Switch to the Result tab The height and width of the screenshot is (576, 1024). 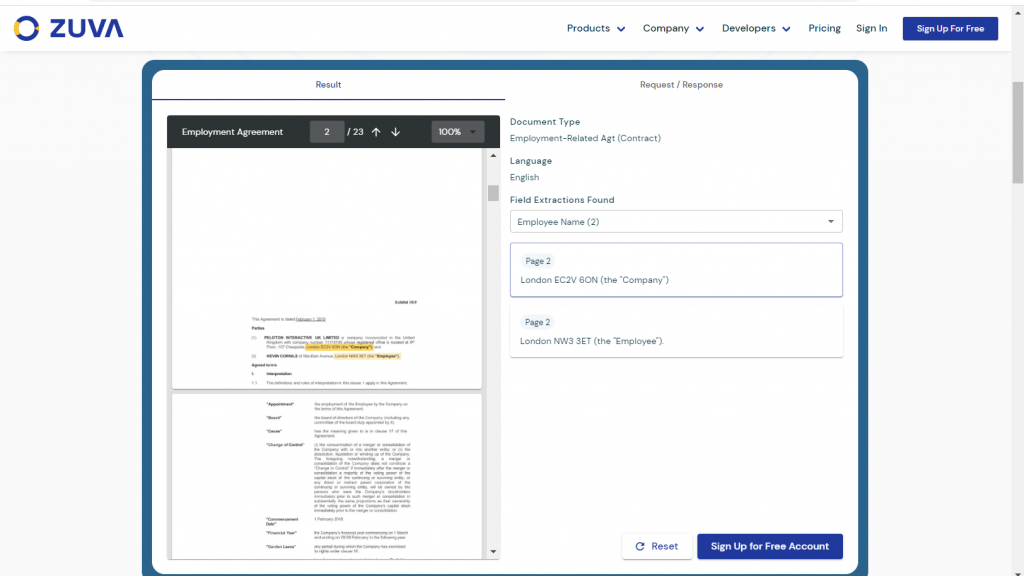coord(328,85)
